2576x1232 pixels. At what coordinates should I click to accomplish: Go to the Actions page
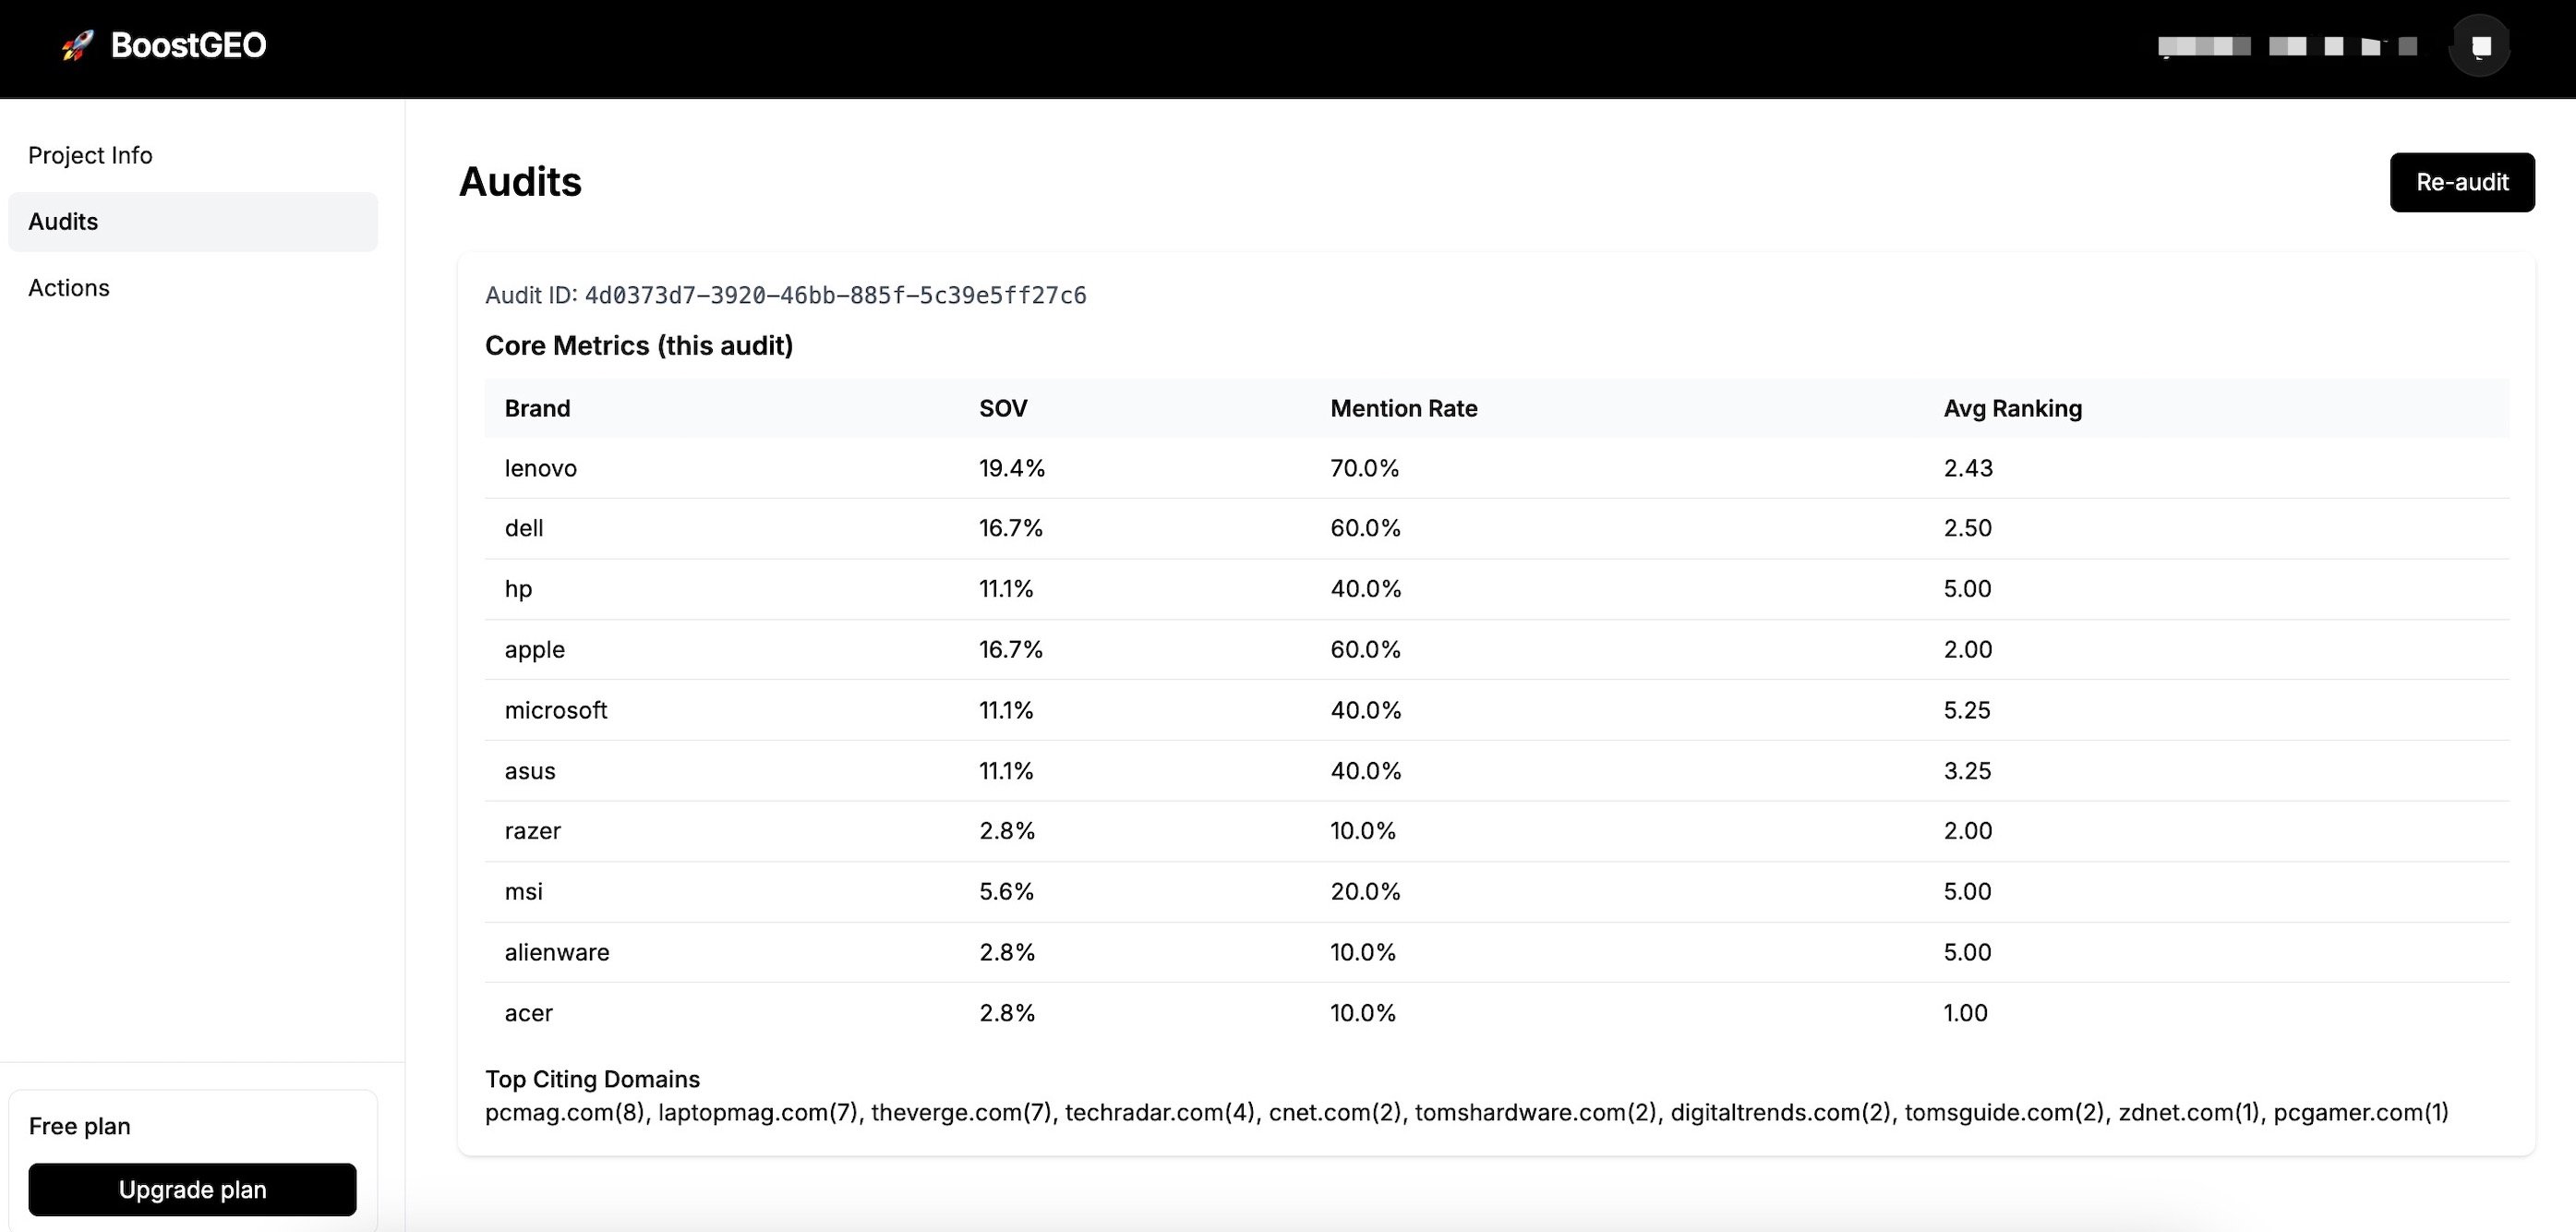coord(69,288)
